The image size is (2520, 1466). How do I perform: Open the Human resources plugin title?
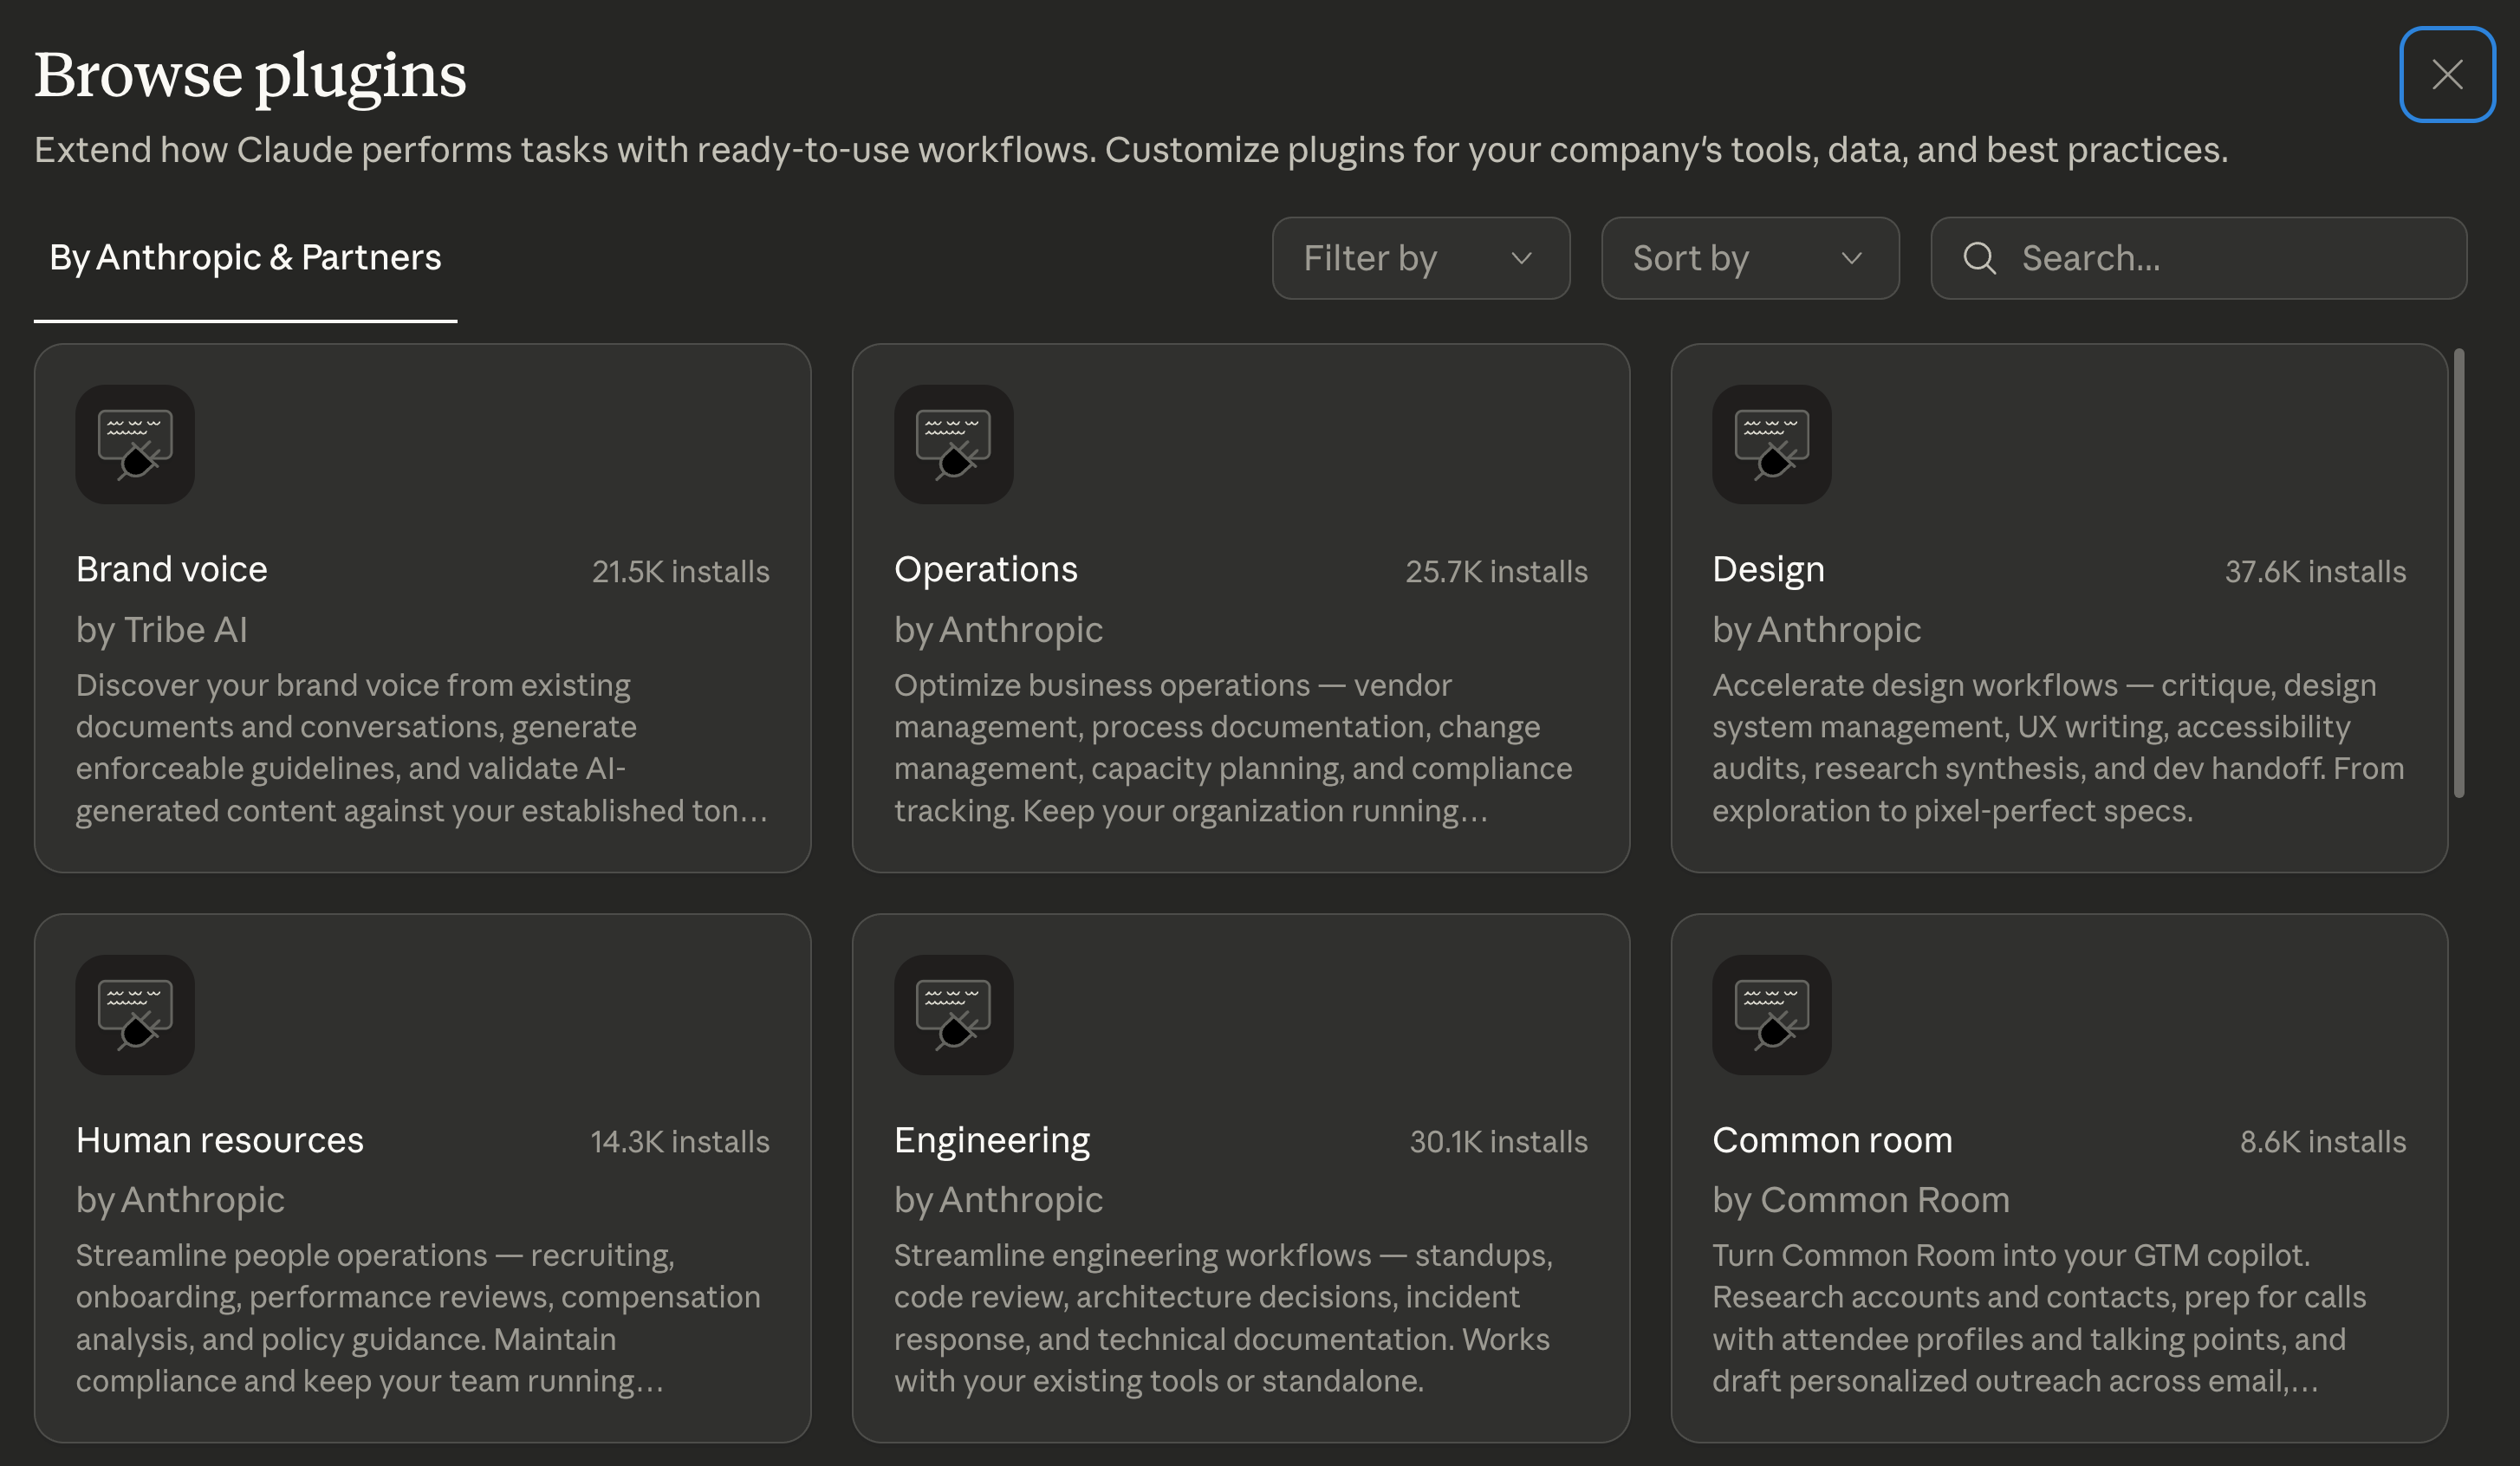[219, 1139]
